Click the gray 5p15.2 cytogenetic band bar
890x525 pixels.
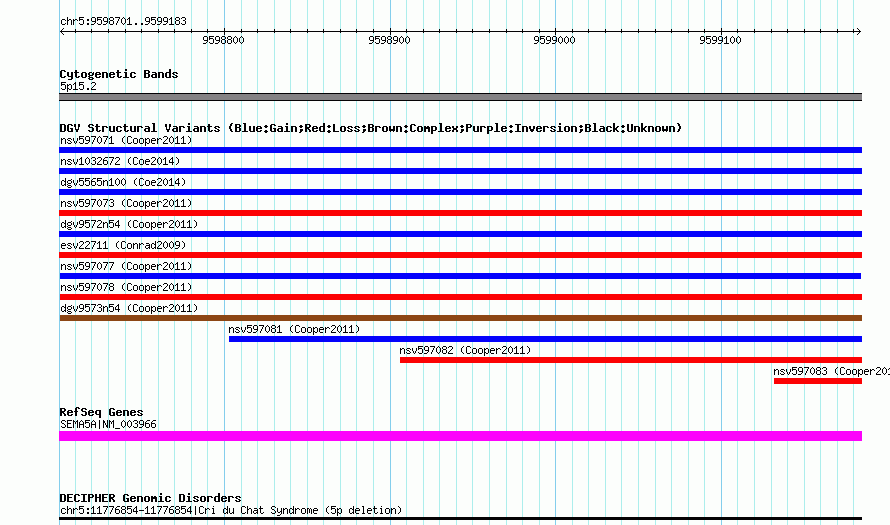(460, 97)
